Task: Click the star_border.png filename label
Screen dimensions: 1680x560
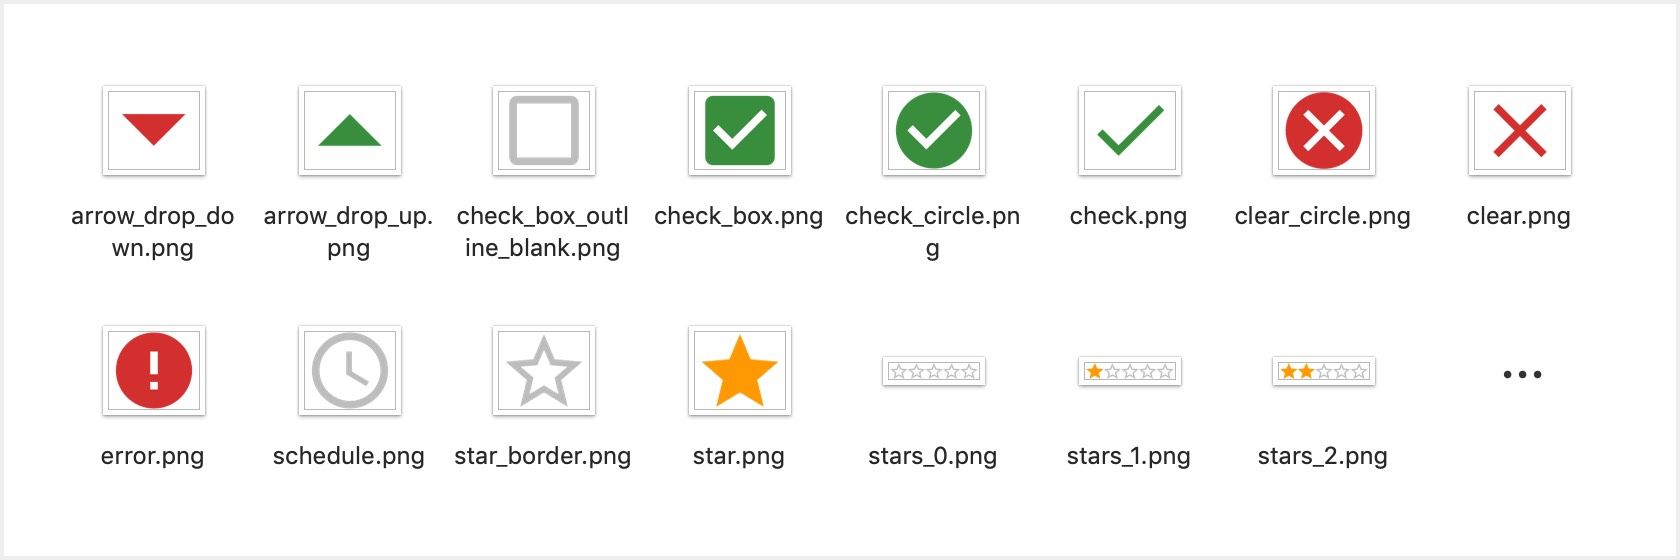Action: (x=543, y=456)
